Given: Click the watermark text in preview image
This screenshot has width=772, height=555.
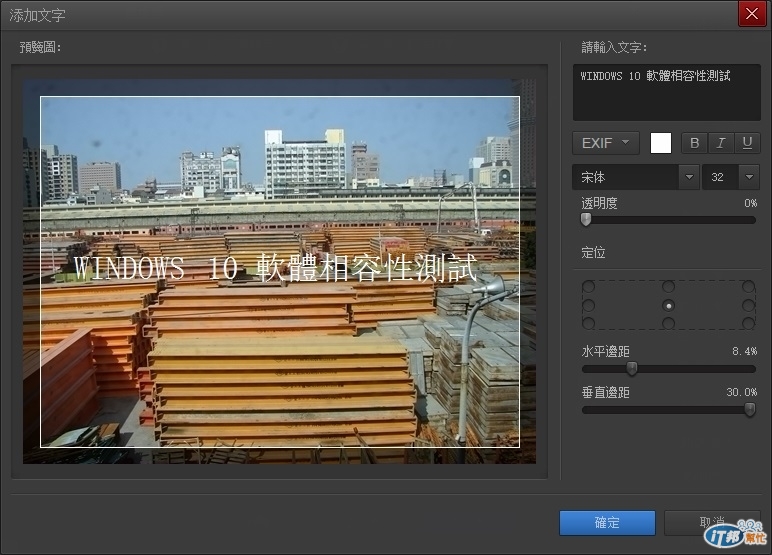Looking at the screenshot, I should pos(276,268).
